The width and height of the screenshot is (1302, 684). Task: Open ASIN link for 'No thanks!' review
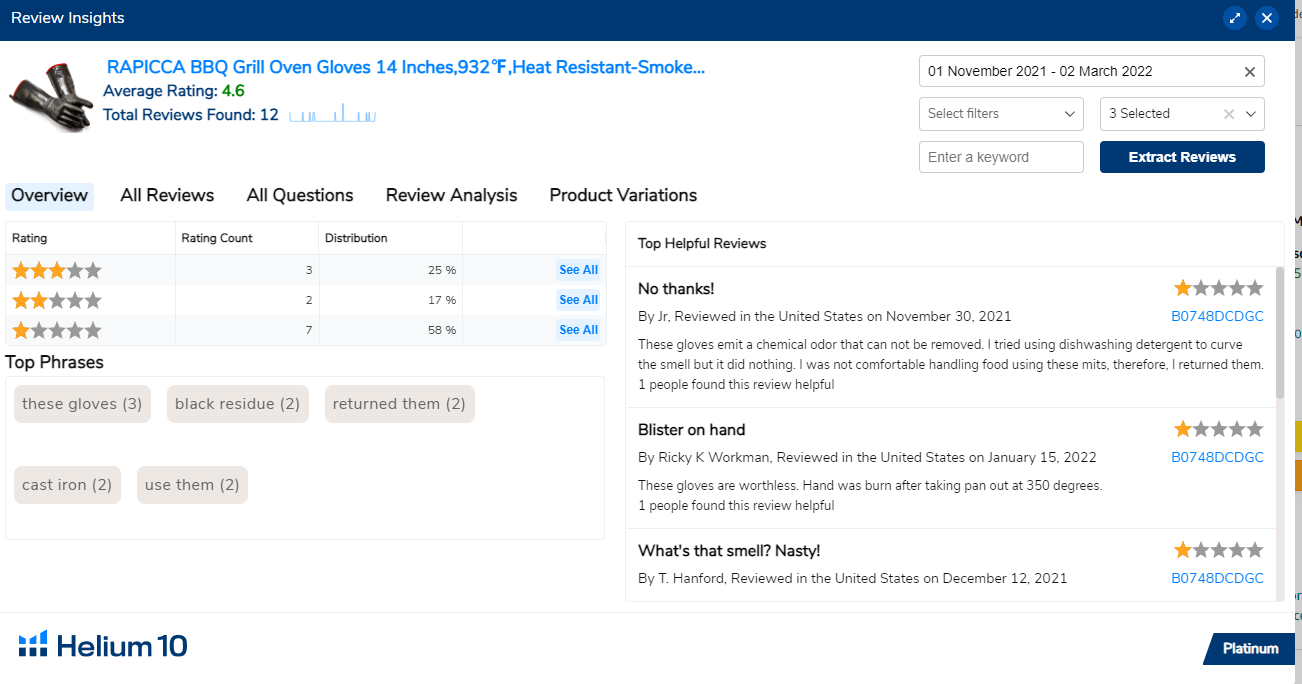point(1217,316)
